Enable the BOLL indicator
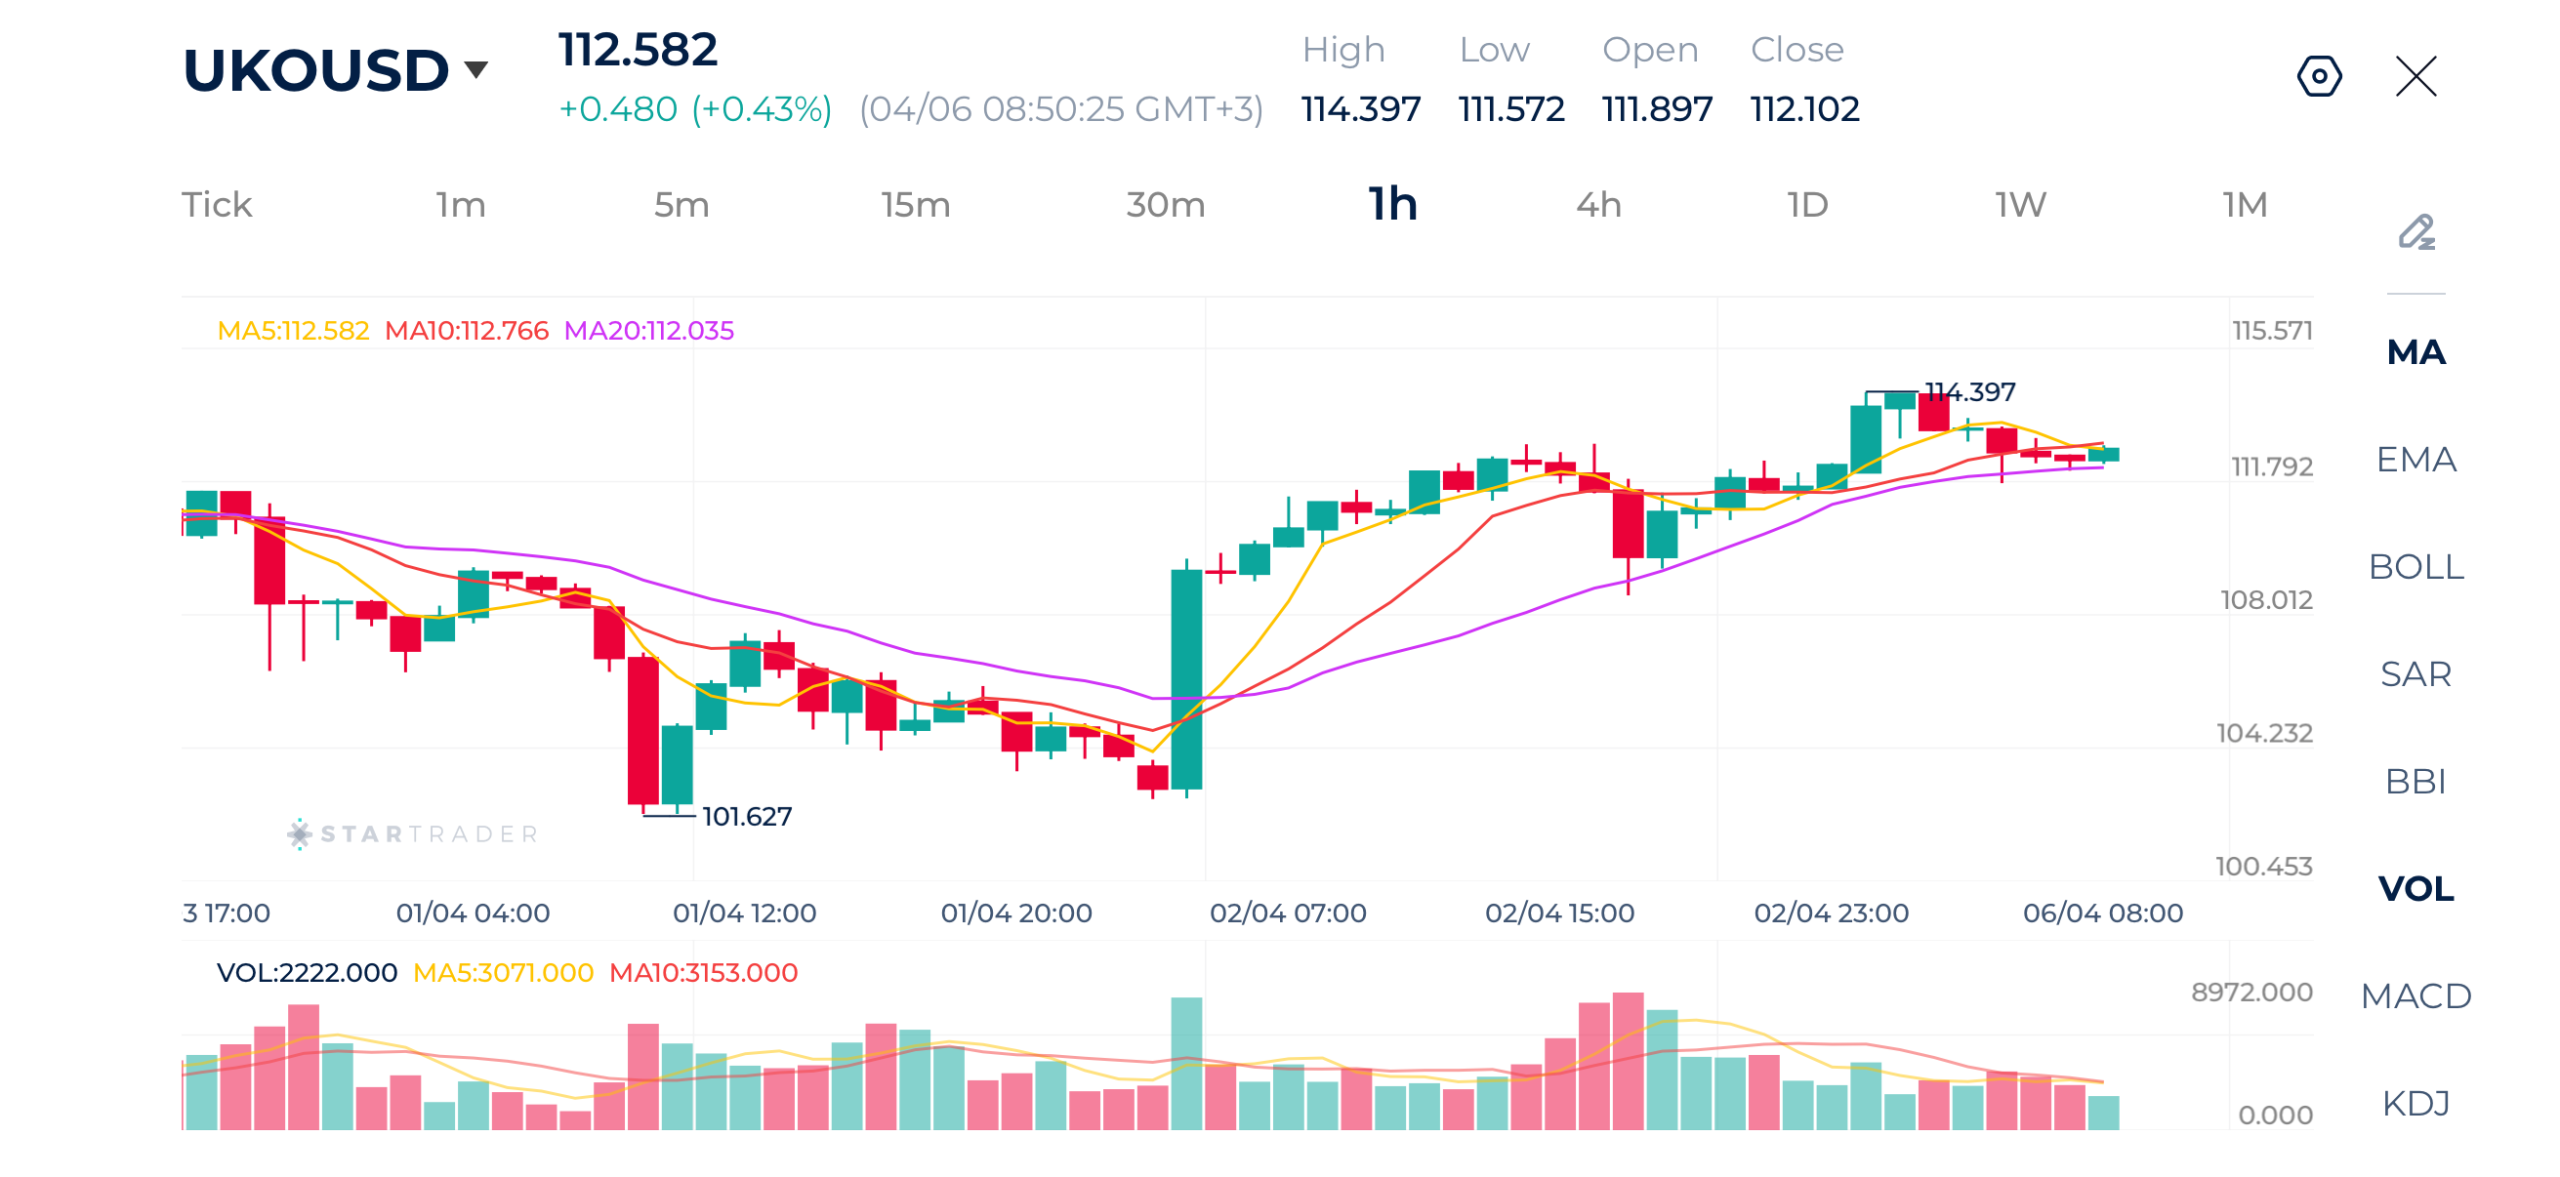Screen dimensions: 2560x1177 [x=2415, y=566]
